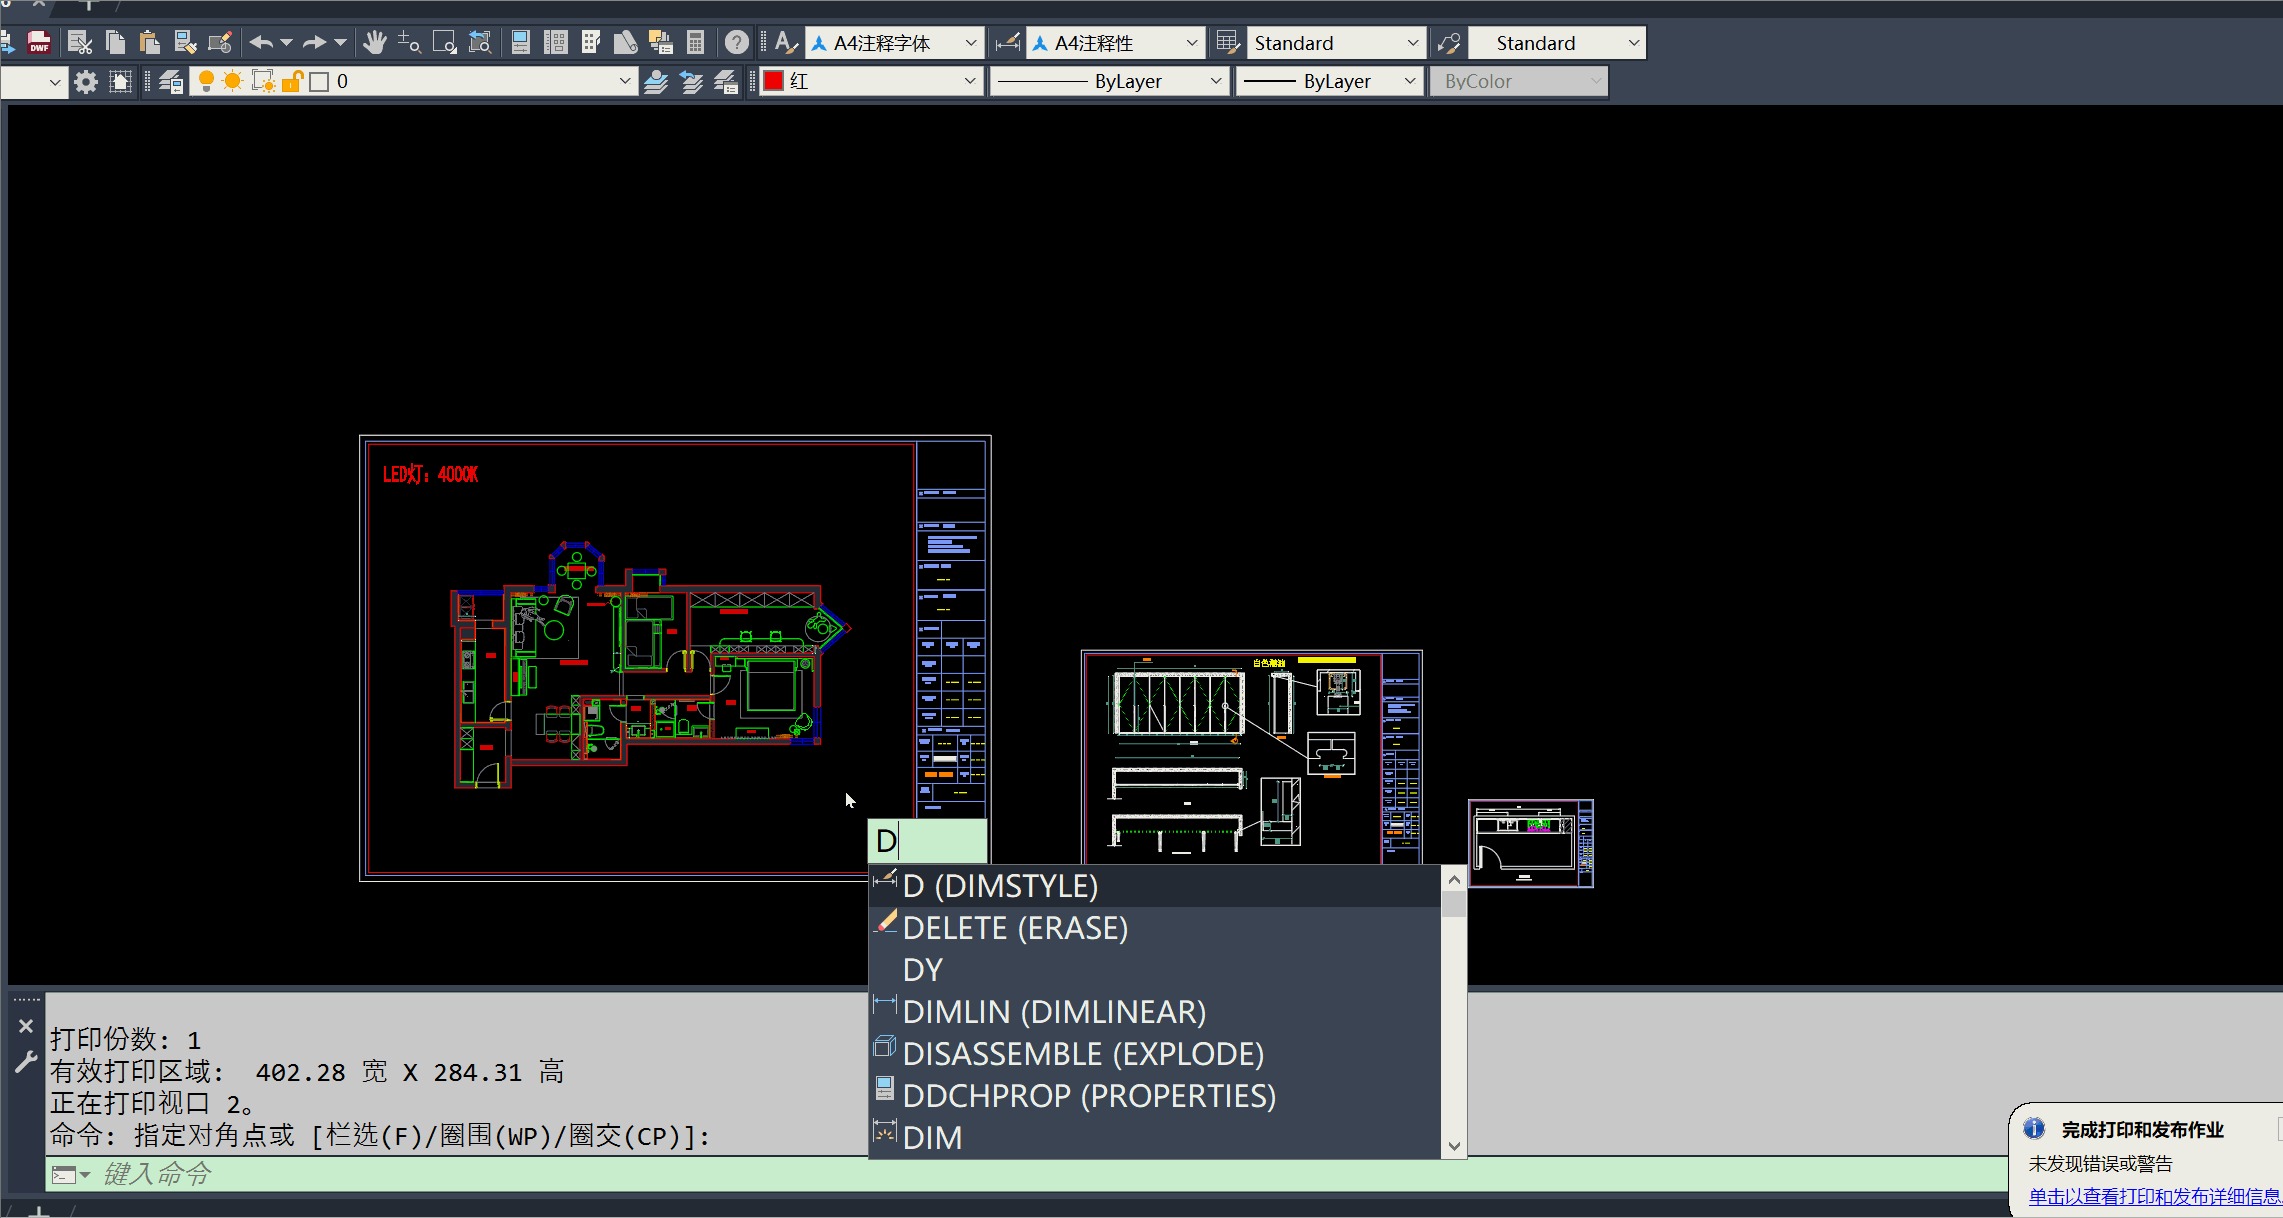This screenshot has height=1218, width=2283.
Task: Open command line customize wrench
Action: pos(26,1062)
